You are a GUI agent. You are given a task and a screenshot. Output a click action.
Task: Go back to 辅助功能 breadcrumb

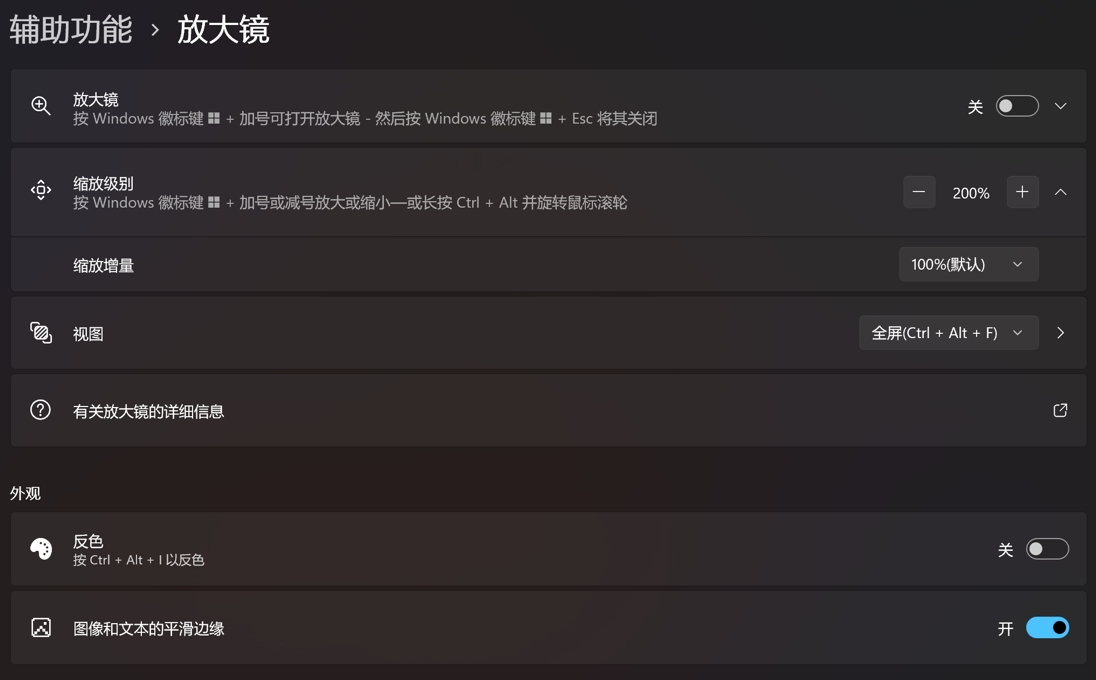pyautogui.click(x=71, y=29)
